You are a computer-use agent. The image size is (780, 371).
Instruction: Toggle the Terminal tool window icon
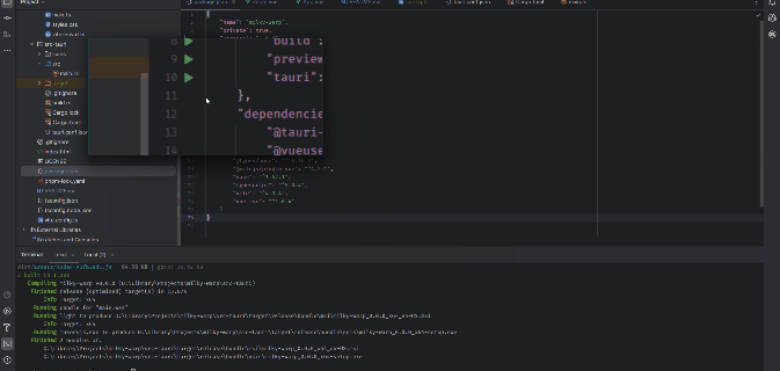pyautogui.click(x=7, y=343)
